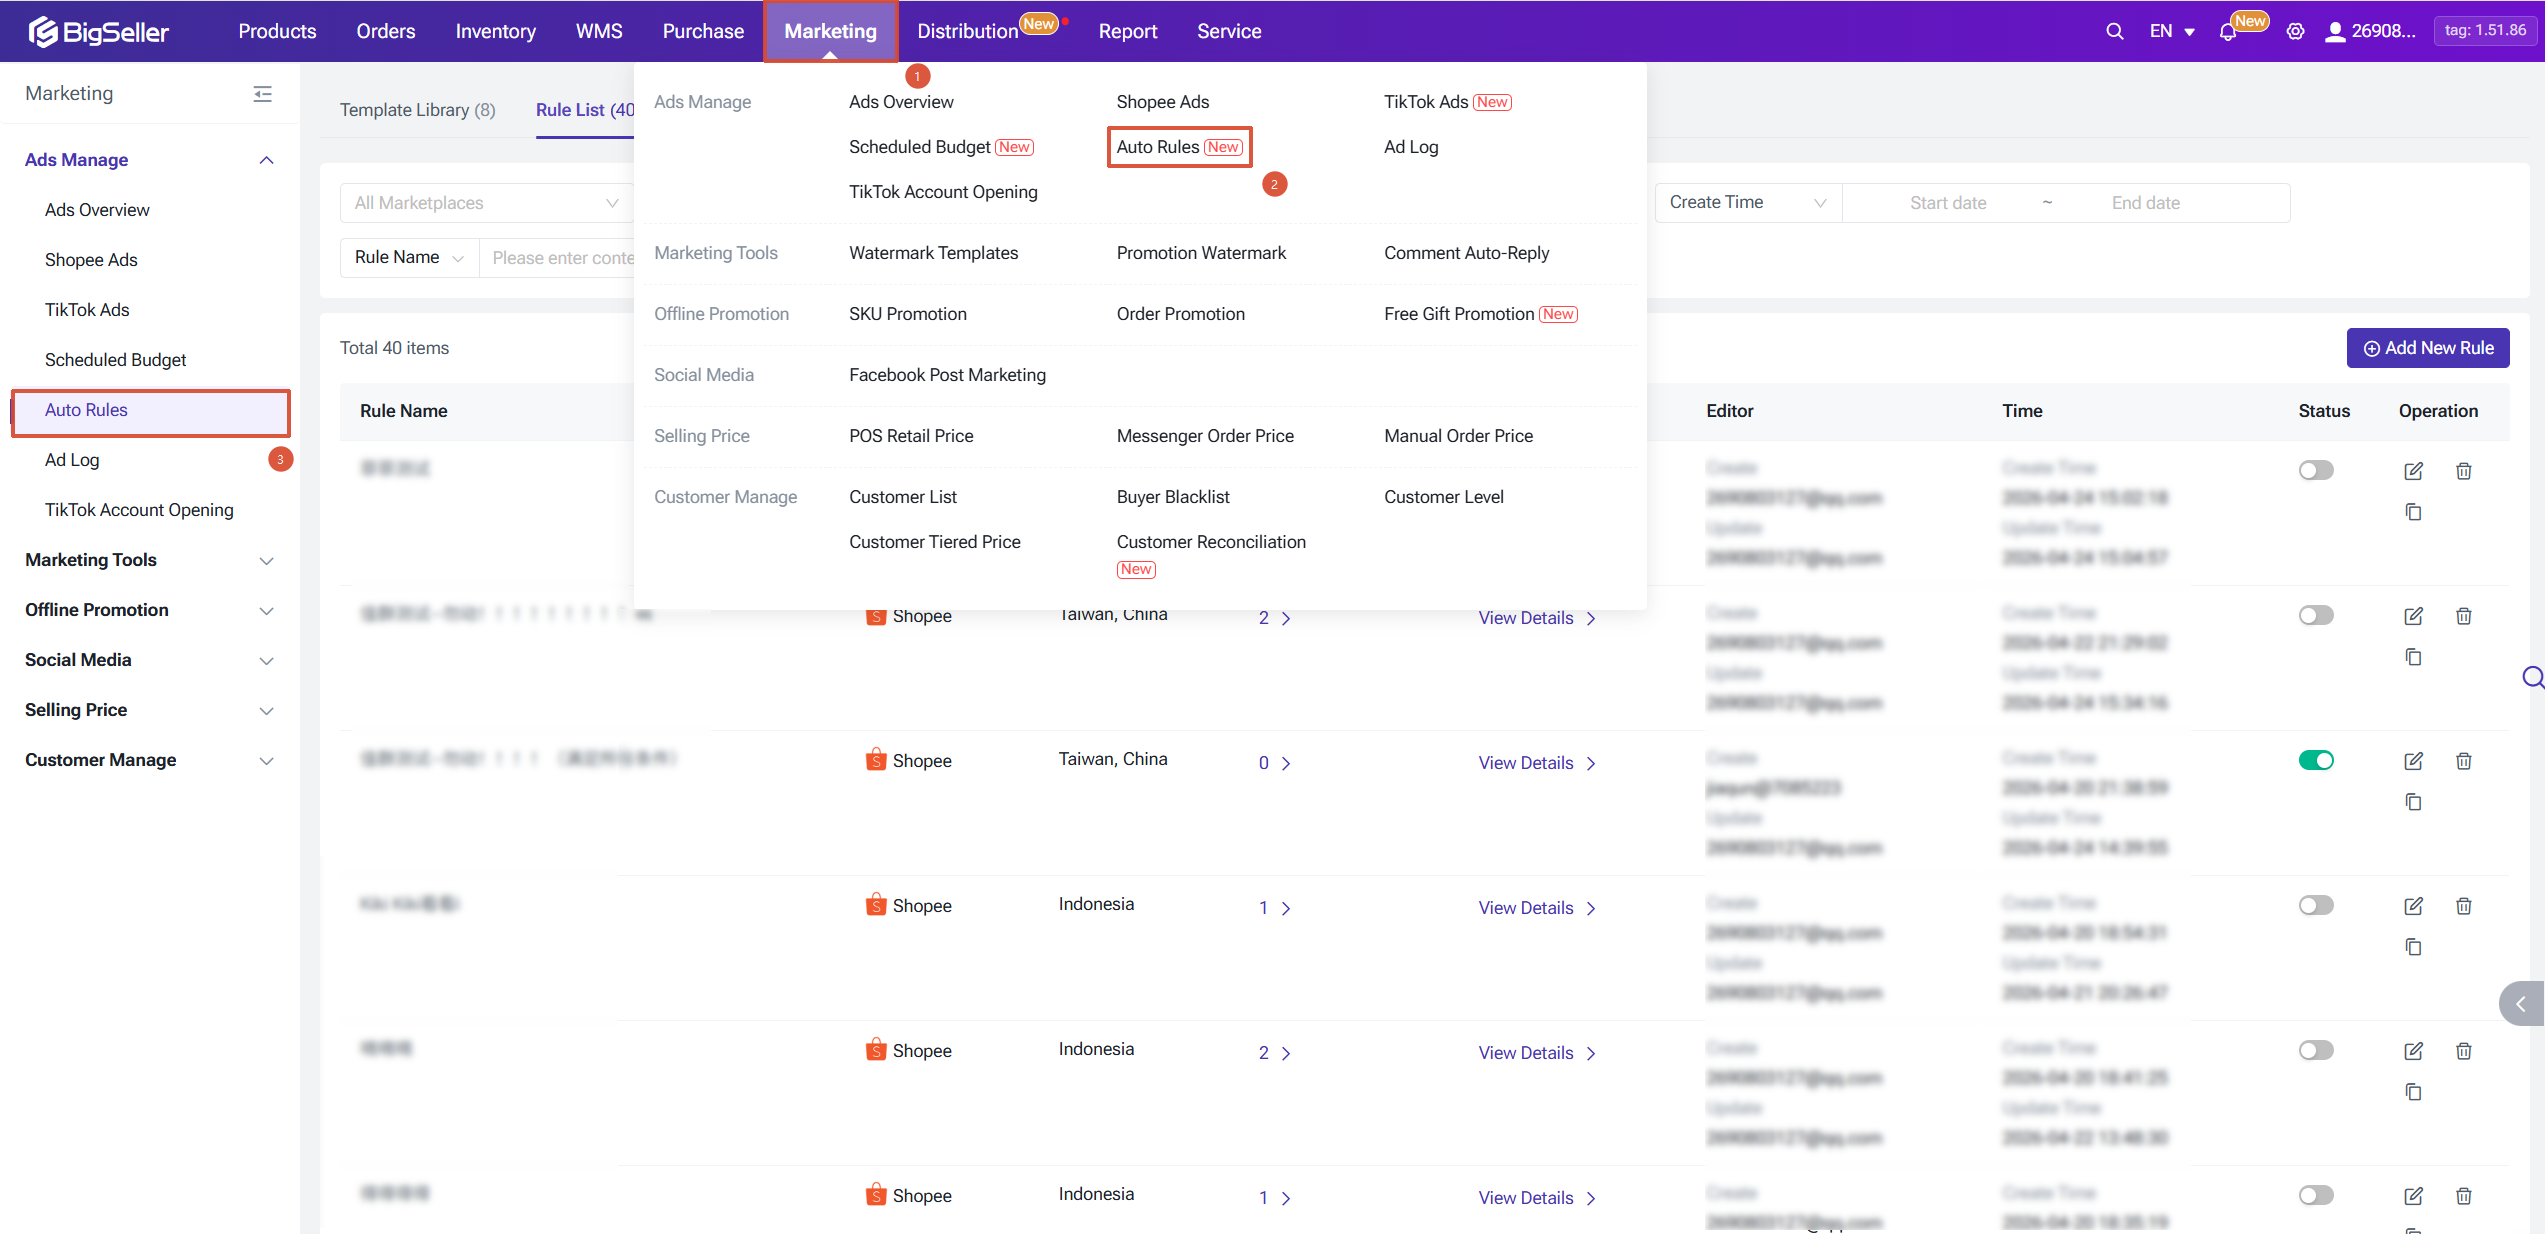Click the Start date input field

[1947, 203]
